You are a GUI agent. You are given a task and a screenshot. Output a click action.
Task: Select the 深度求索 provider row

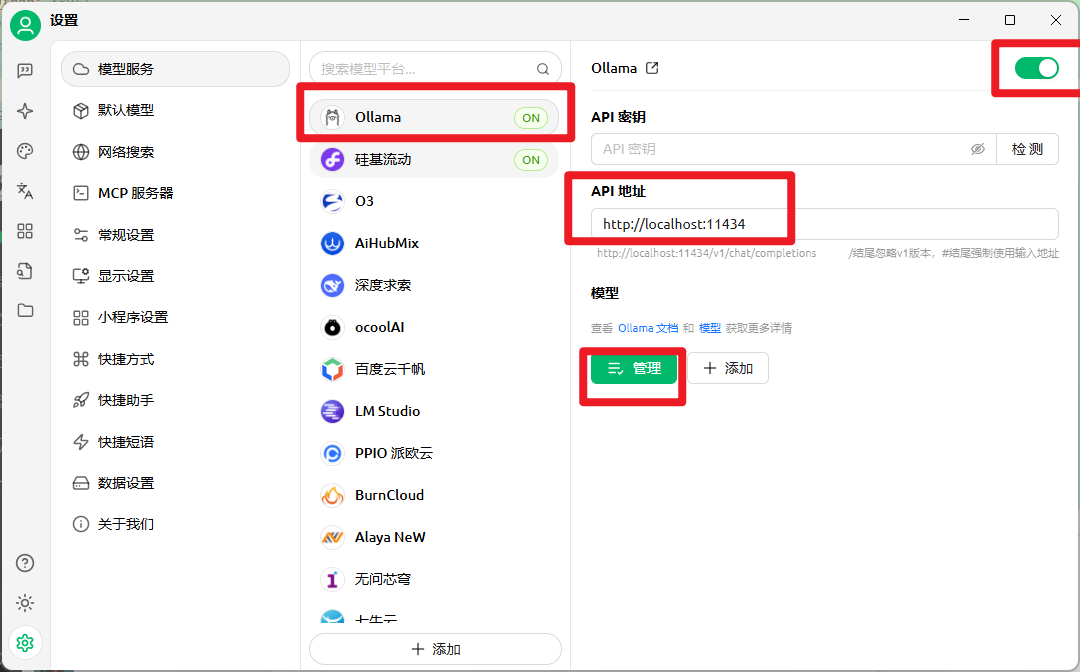(x=434, y=285)
